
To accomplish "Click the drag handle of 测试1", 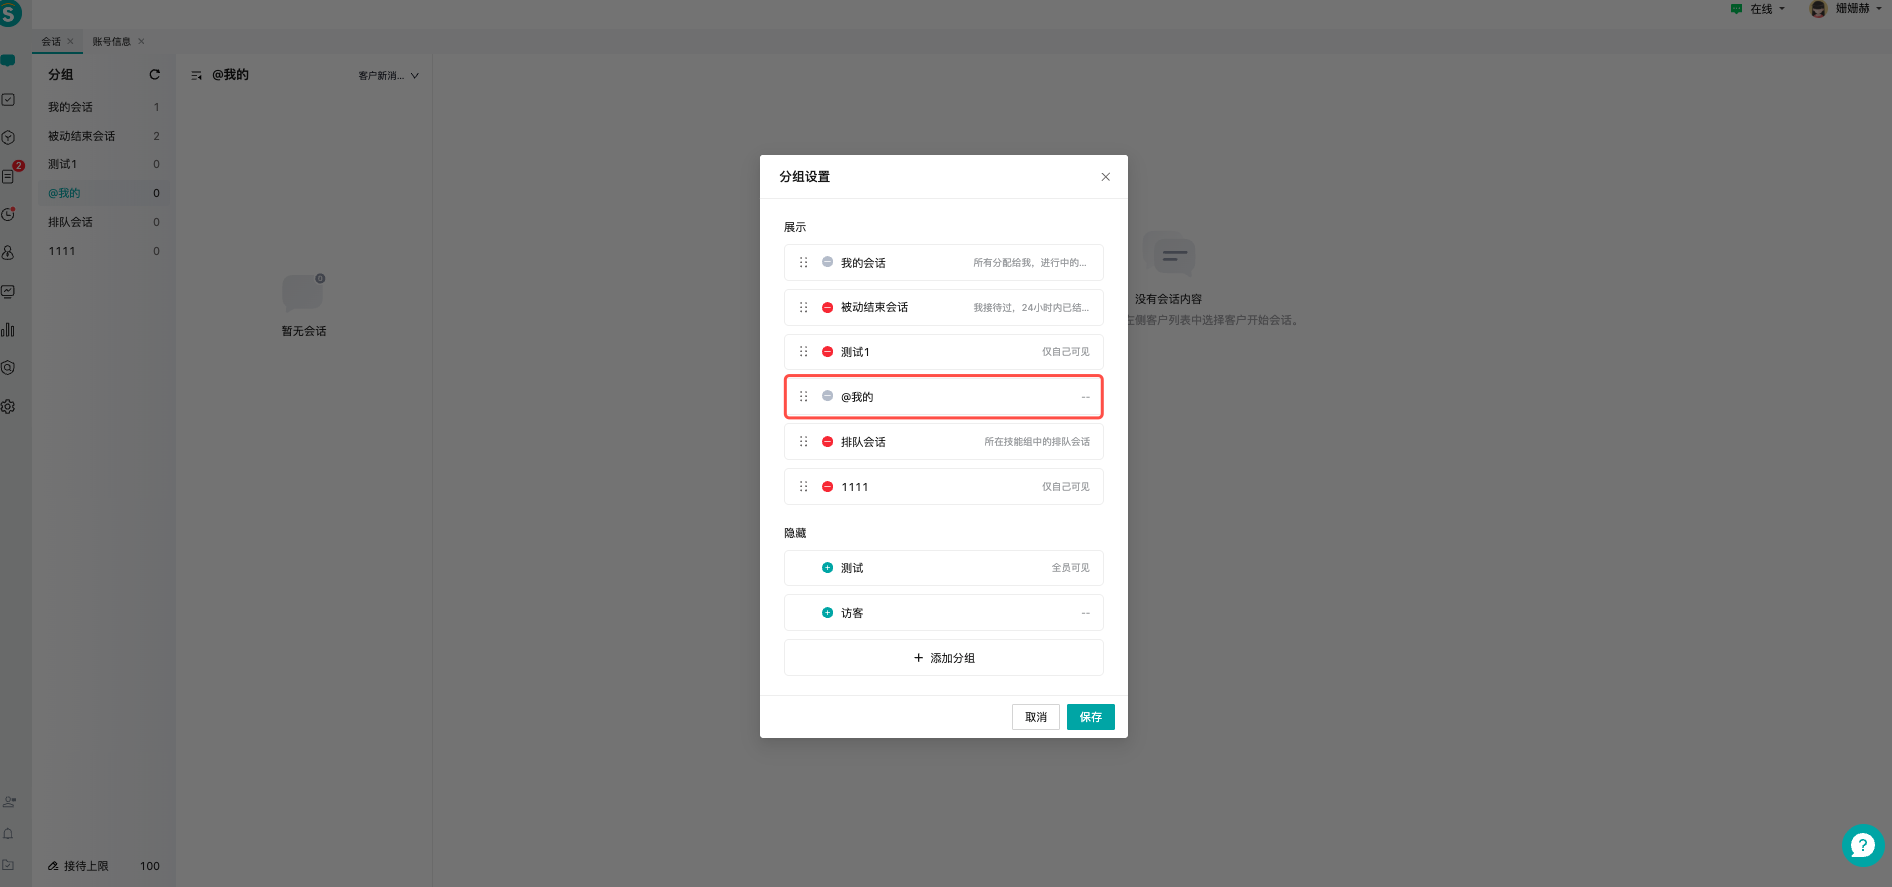I will pyautogui.click(x=803, y=352).
